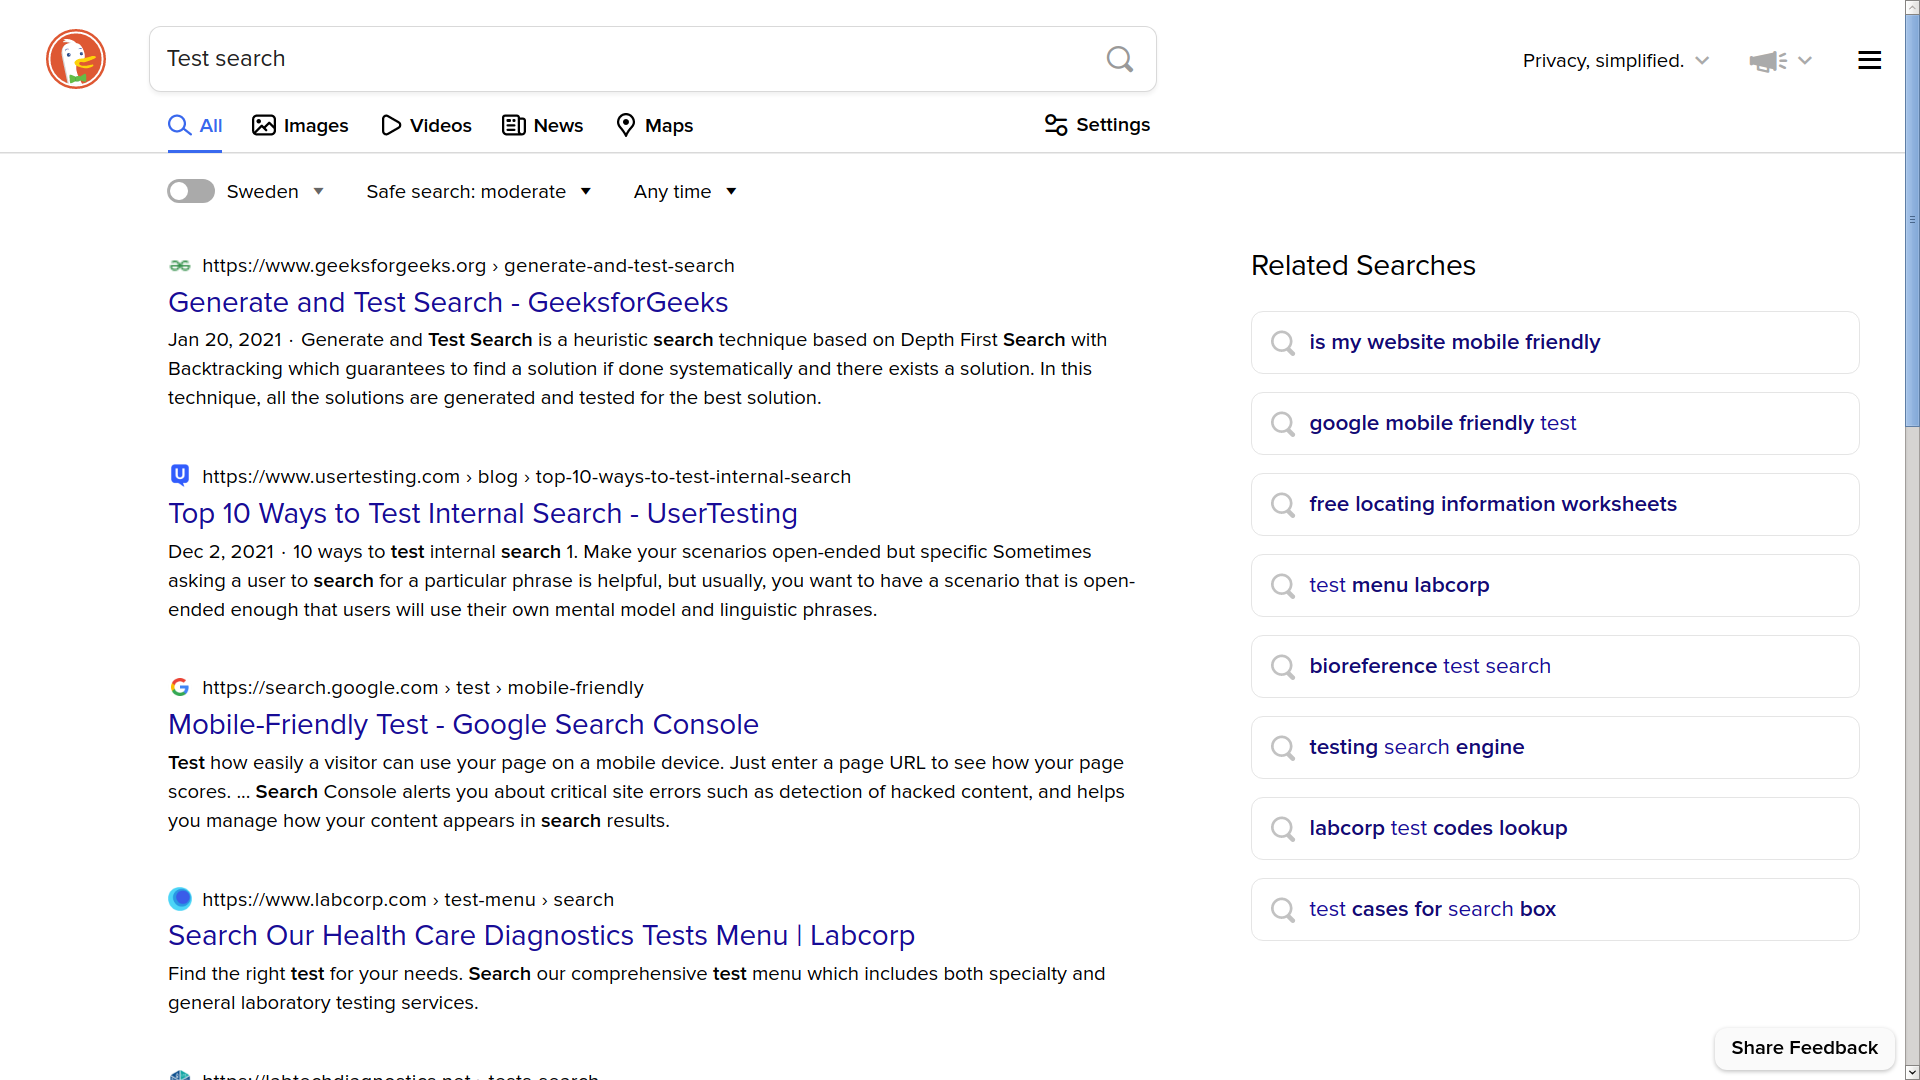This screenshot has height=1080, width=1920.
Task: Click search icon beside 'bioreference test search'
Action: (x=1283, y=667)
